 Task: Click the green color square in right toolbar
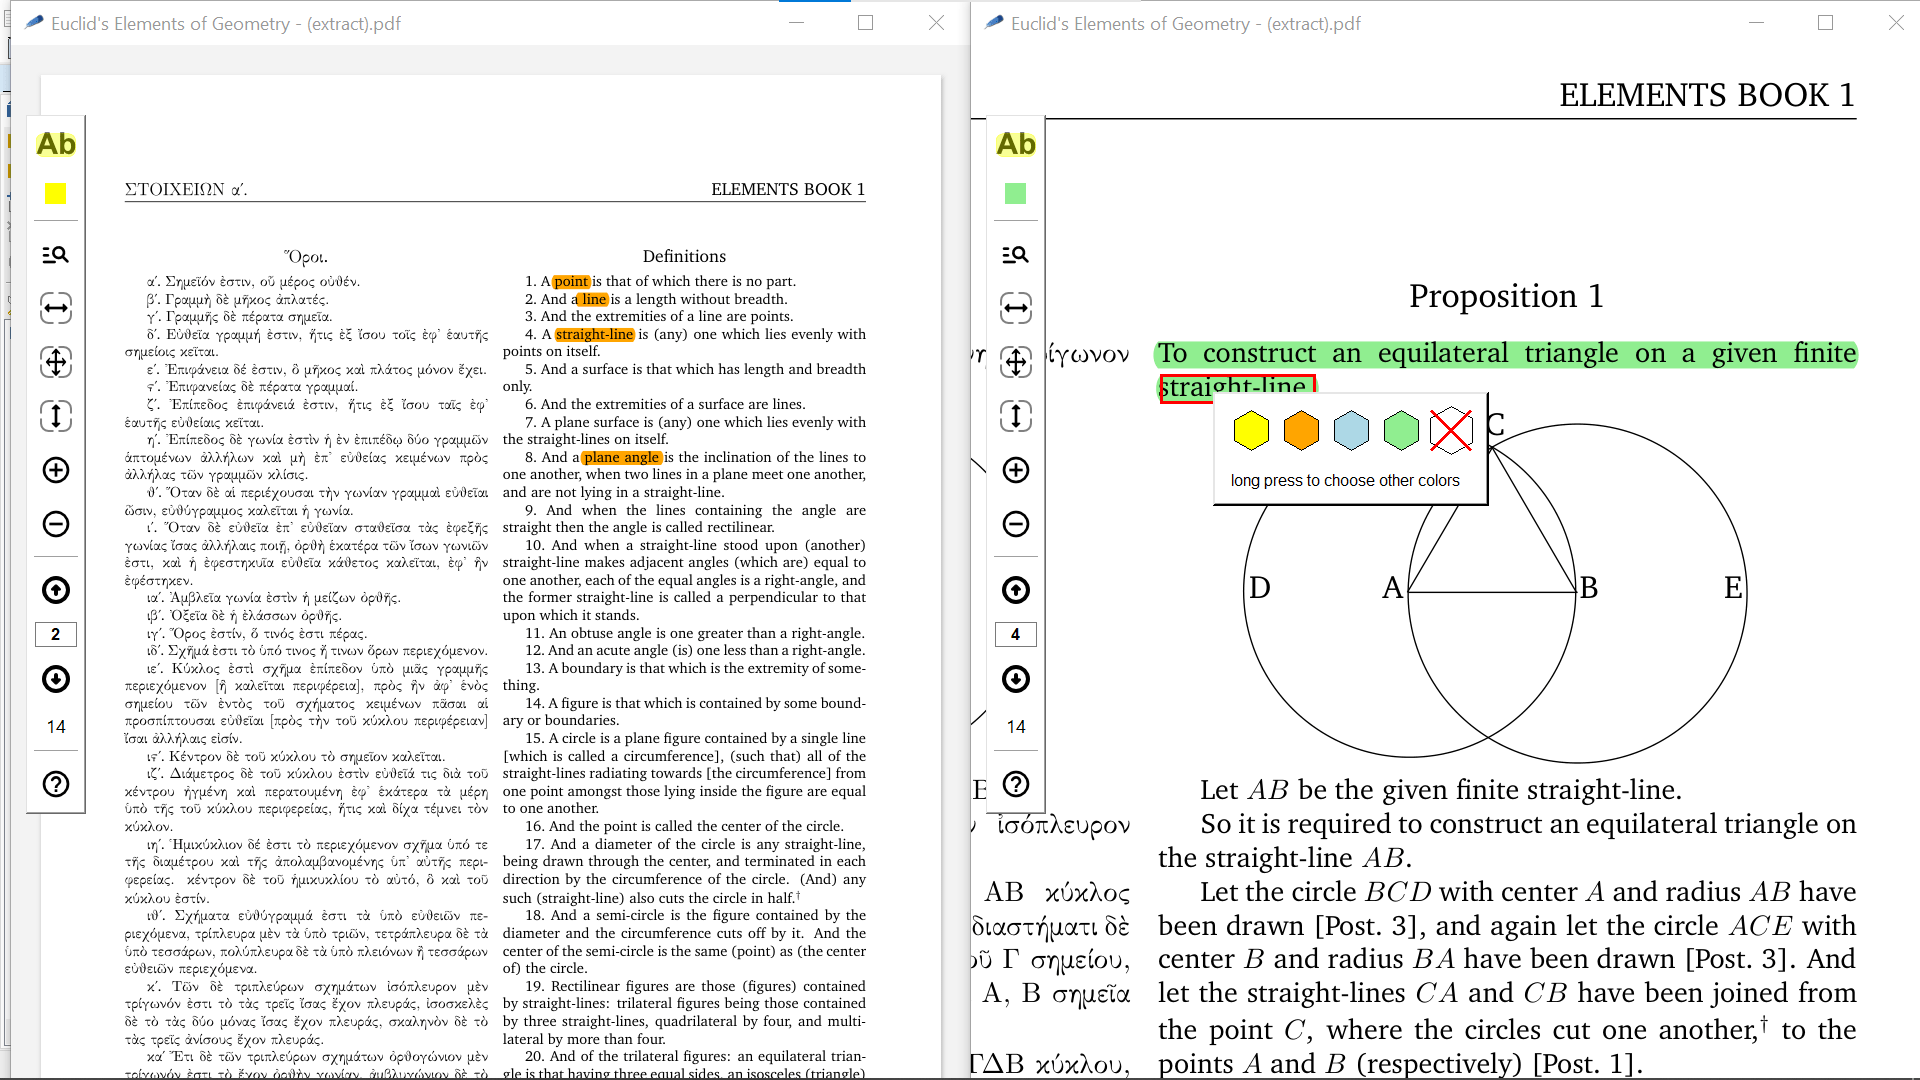1016,194
